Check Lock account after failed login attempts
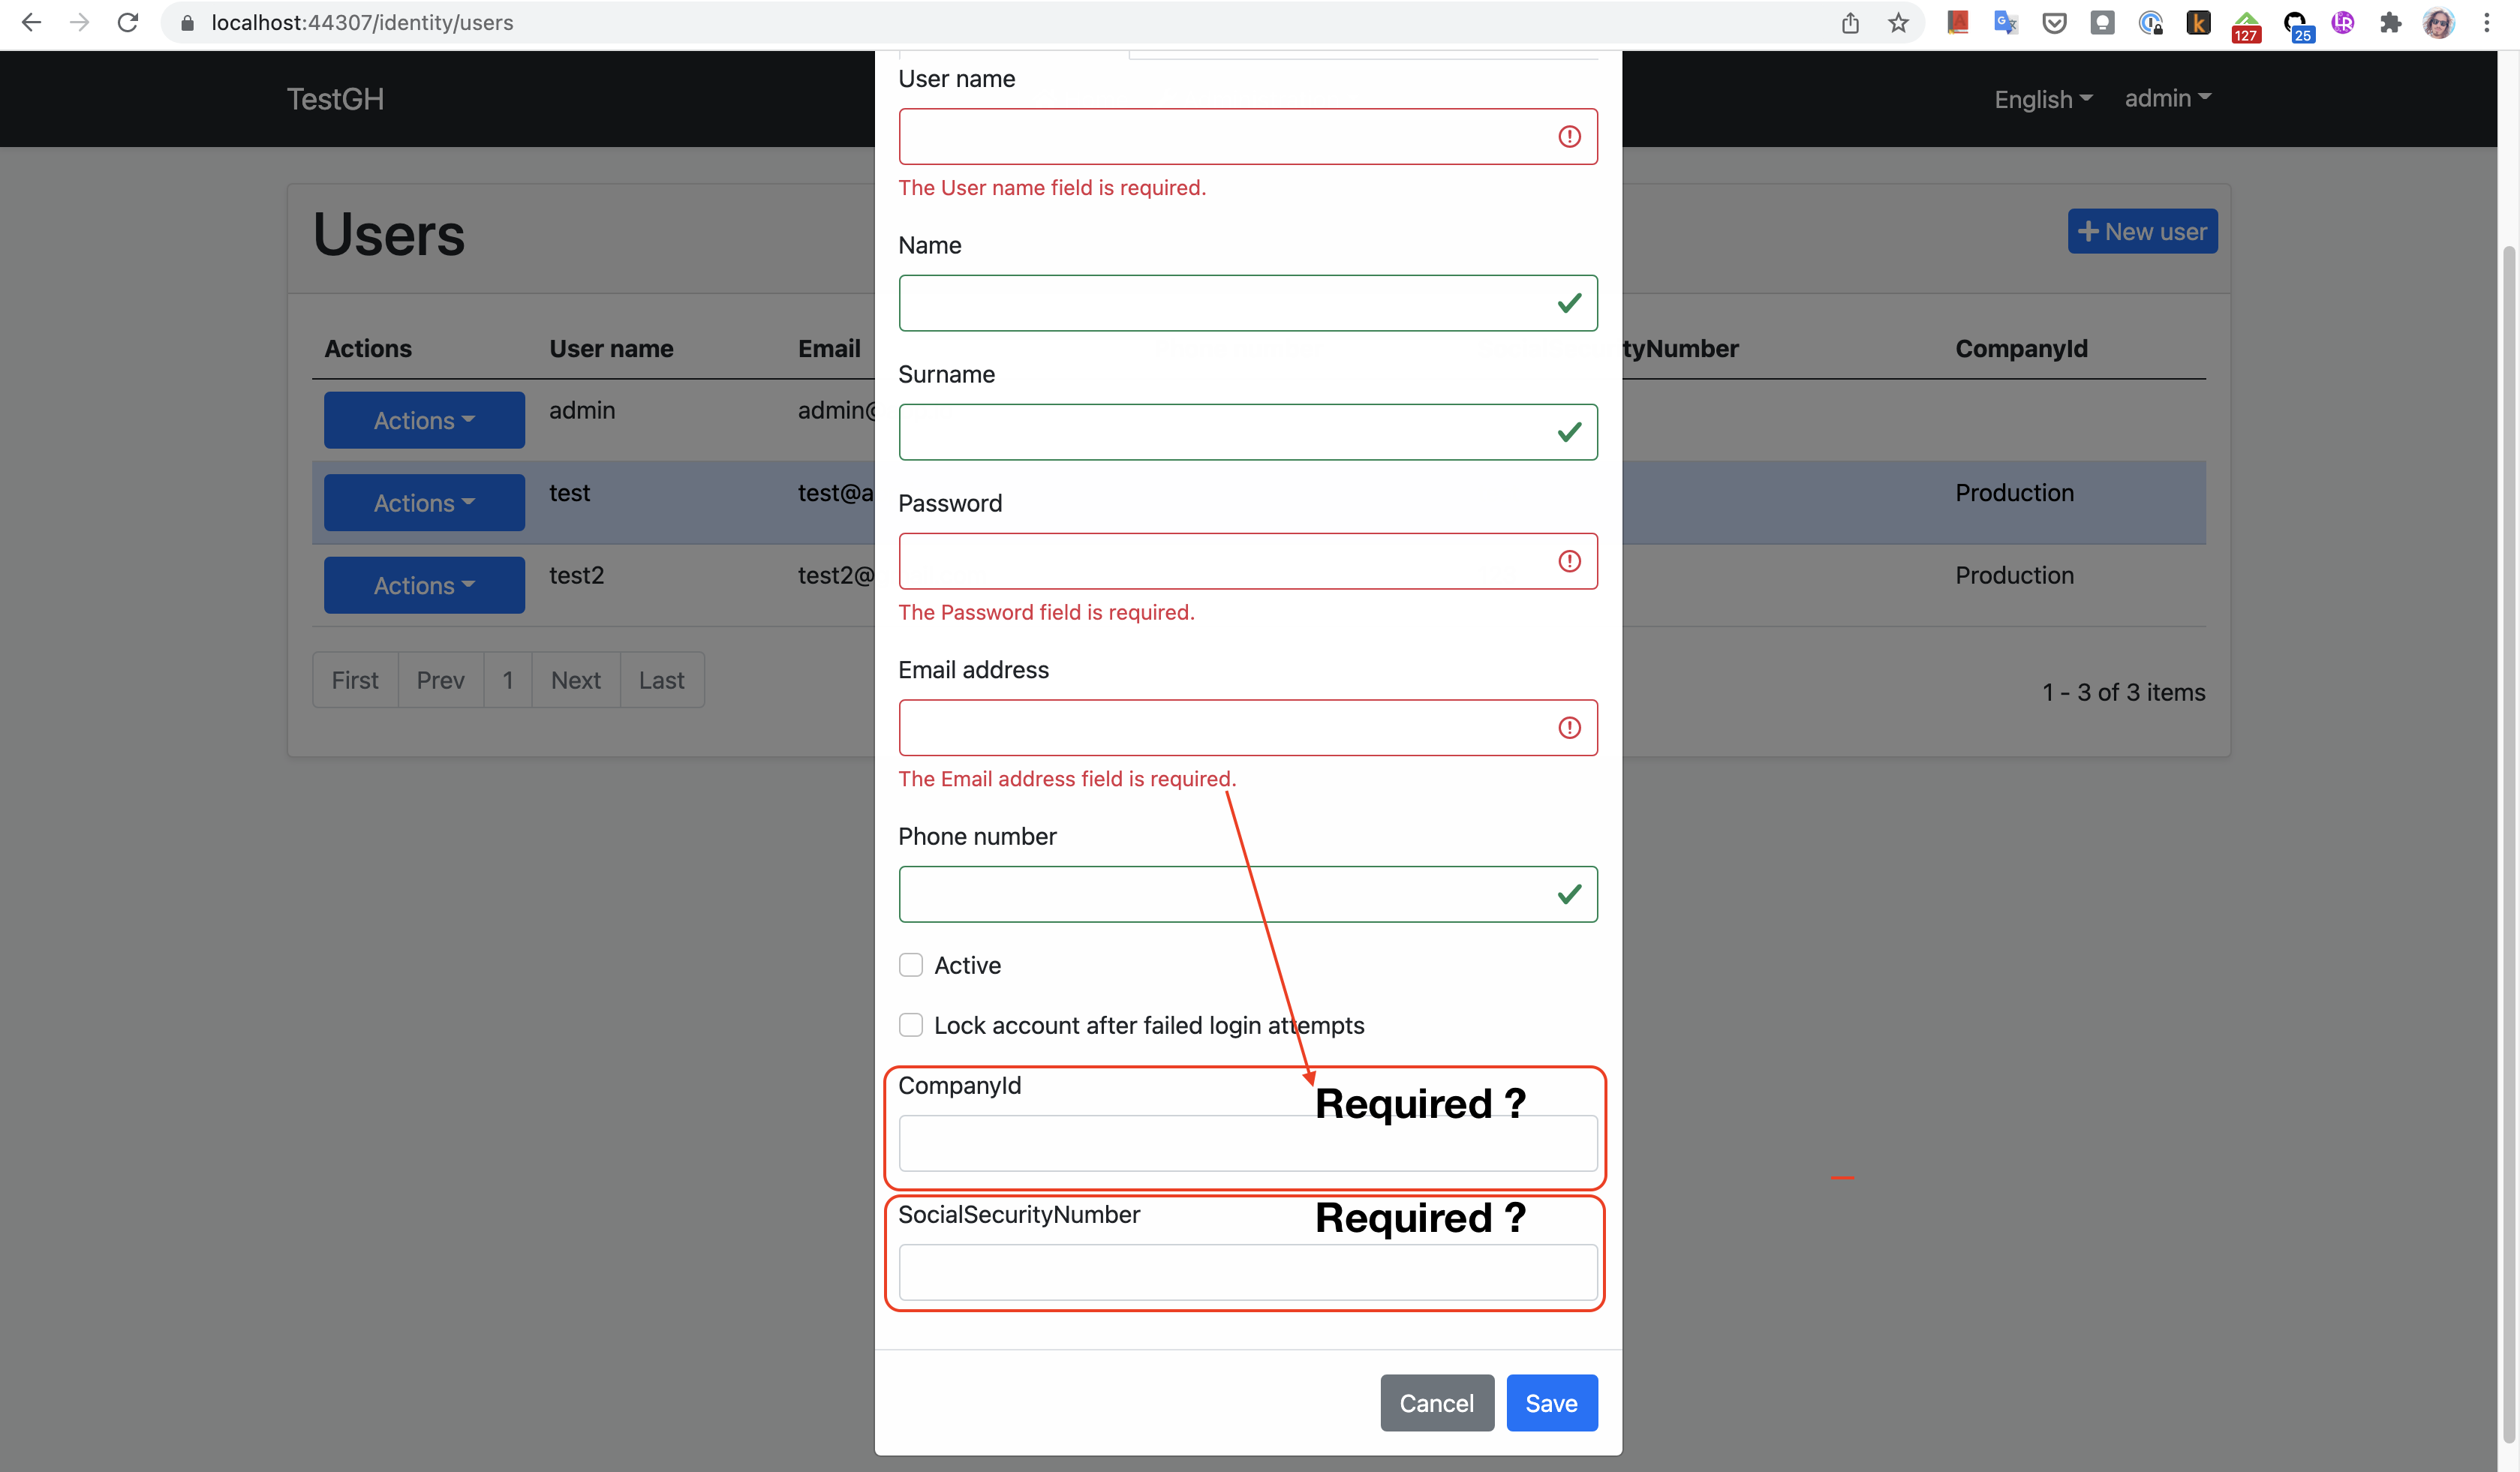Viewport: 2520px width, 1472px height. [x=911, y=1025]
